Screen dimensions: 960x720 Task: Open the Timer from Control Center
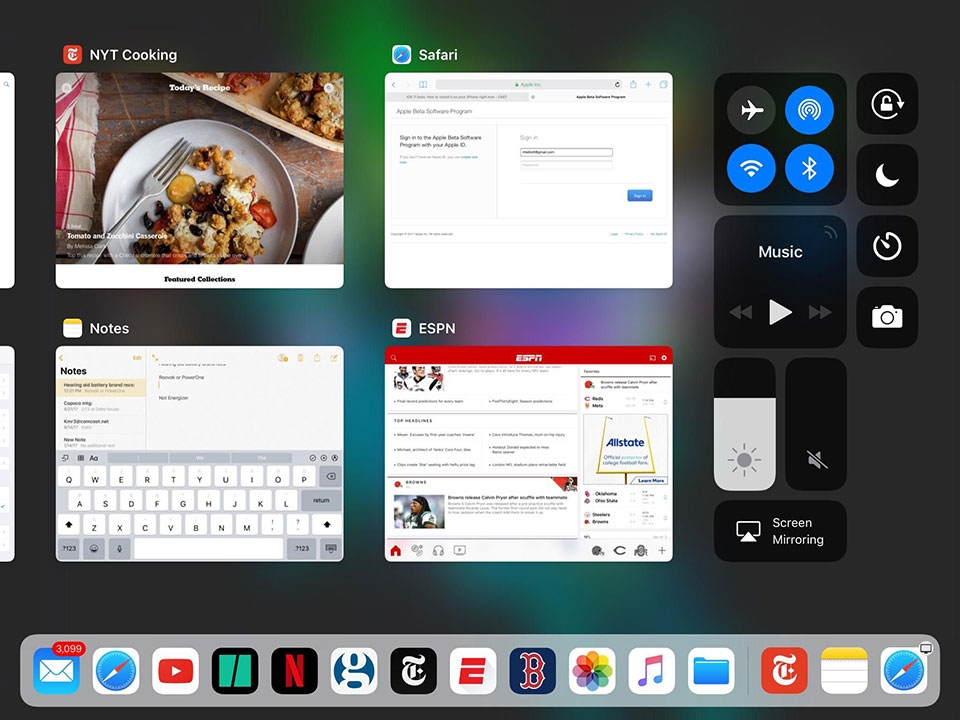pyautogui.click(x=887, y=246)
